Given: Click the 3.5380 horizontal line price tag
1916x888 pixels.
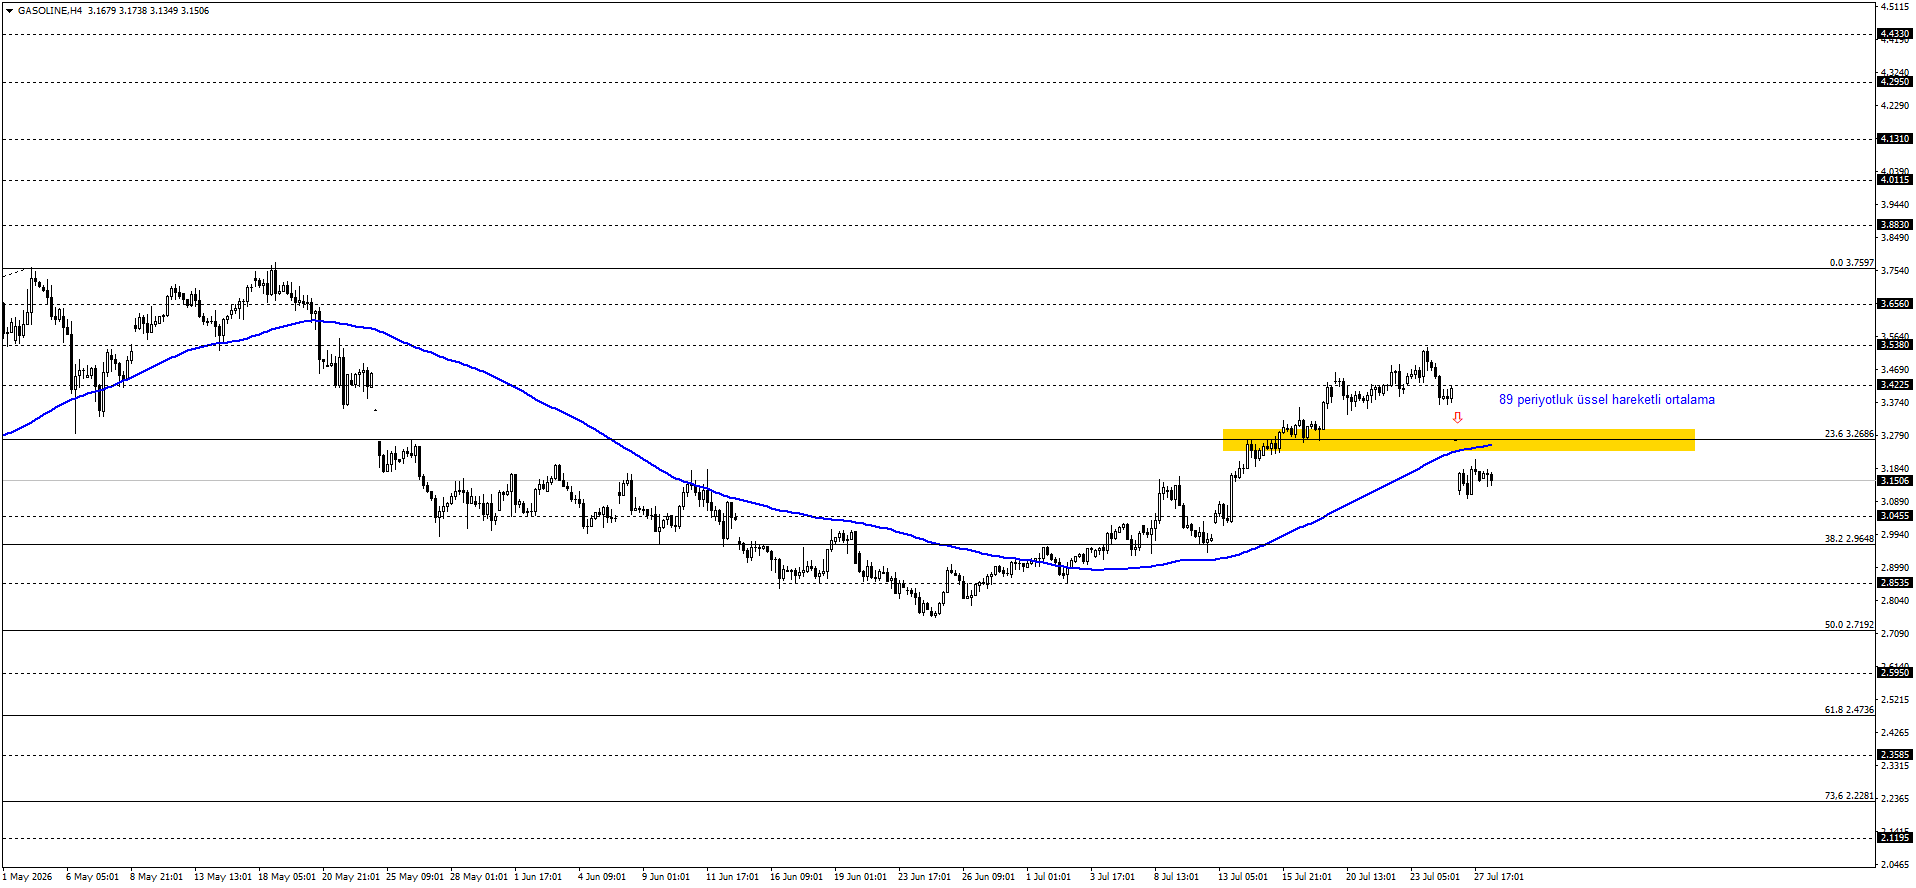Looking at the screenshot, I should [1895, 345].
